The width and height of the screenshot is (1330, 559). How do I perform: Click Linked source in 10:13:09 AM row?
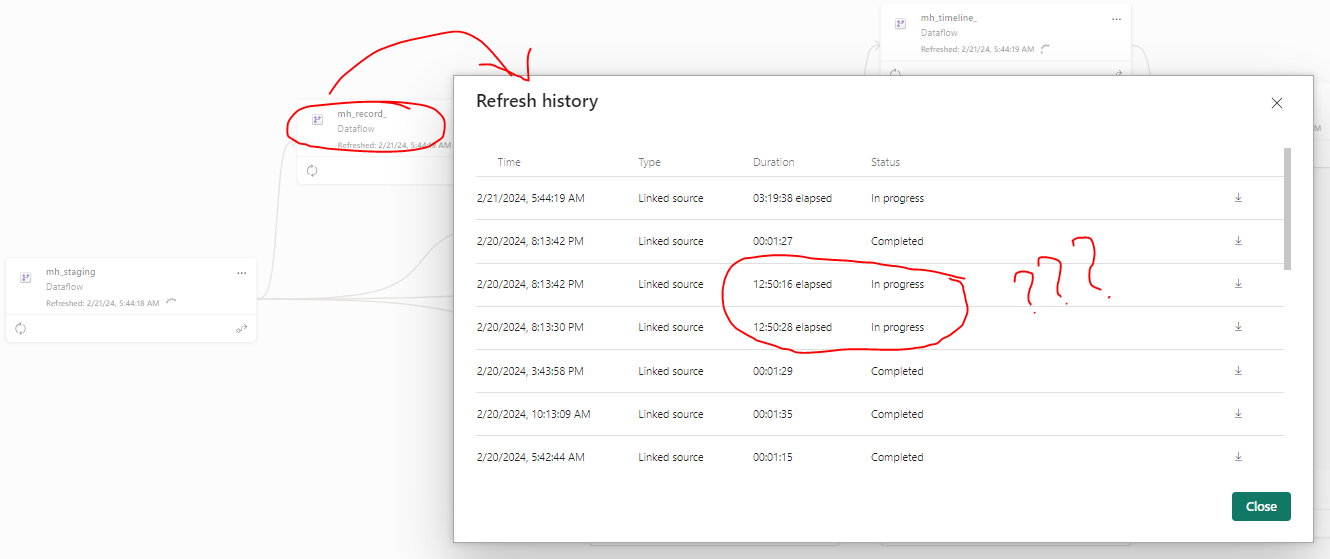tap(671, 414)
